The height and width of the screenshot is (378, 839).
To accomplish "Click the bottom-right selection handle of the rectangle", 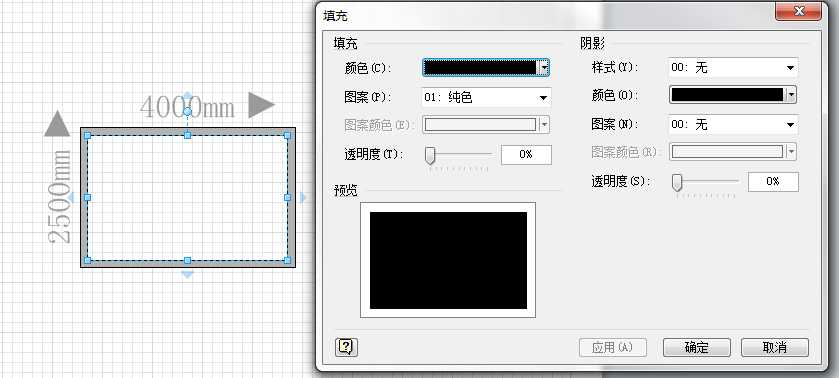I will [287, 260].
